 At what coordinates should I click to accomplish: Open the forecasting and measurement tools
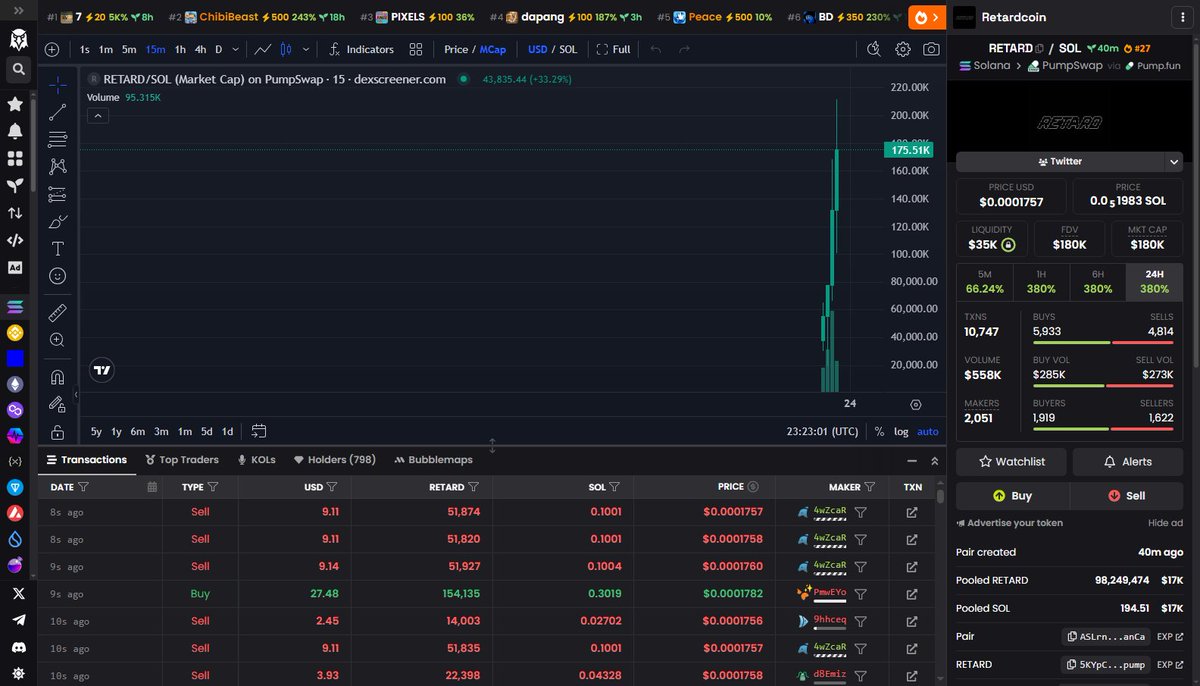pos(57,194)
